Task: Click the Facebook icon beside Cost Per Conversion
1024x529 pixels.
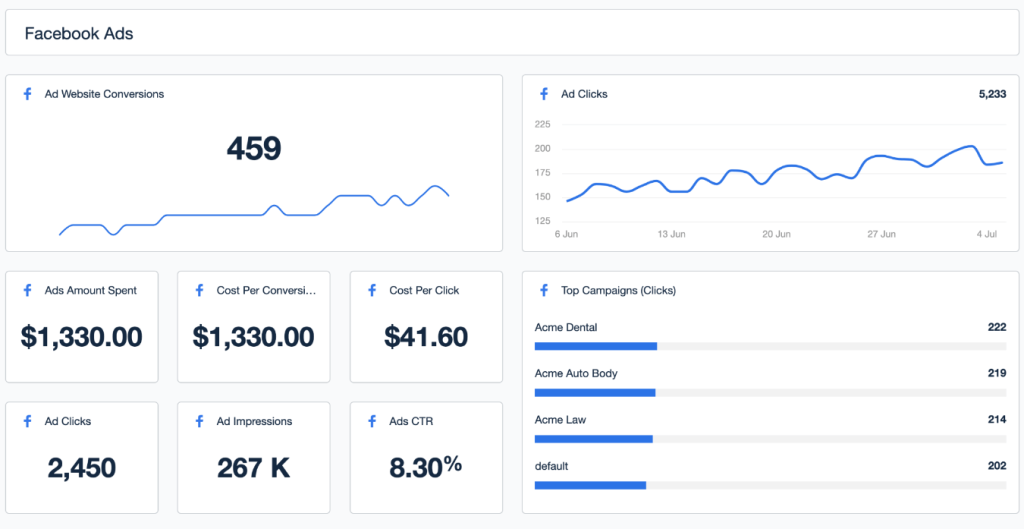Action: tap(200, 291)
